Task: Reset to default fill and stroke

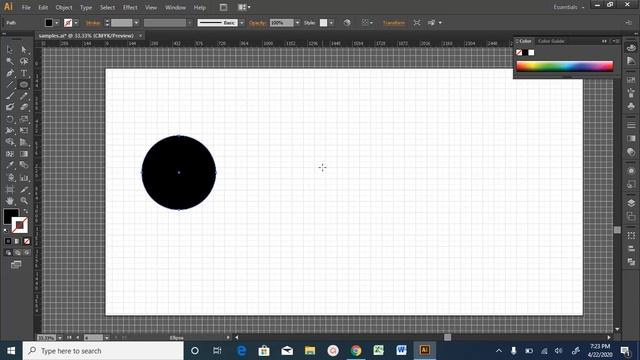Action: 6,231
